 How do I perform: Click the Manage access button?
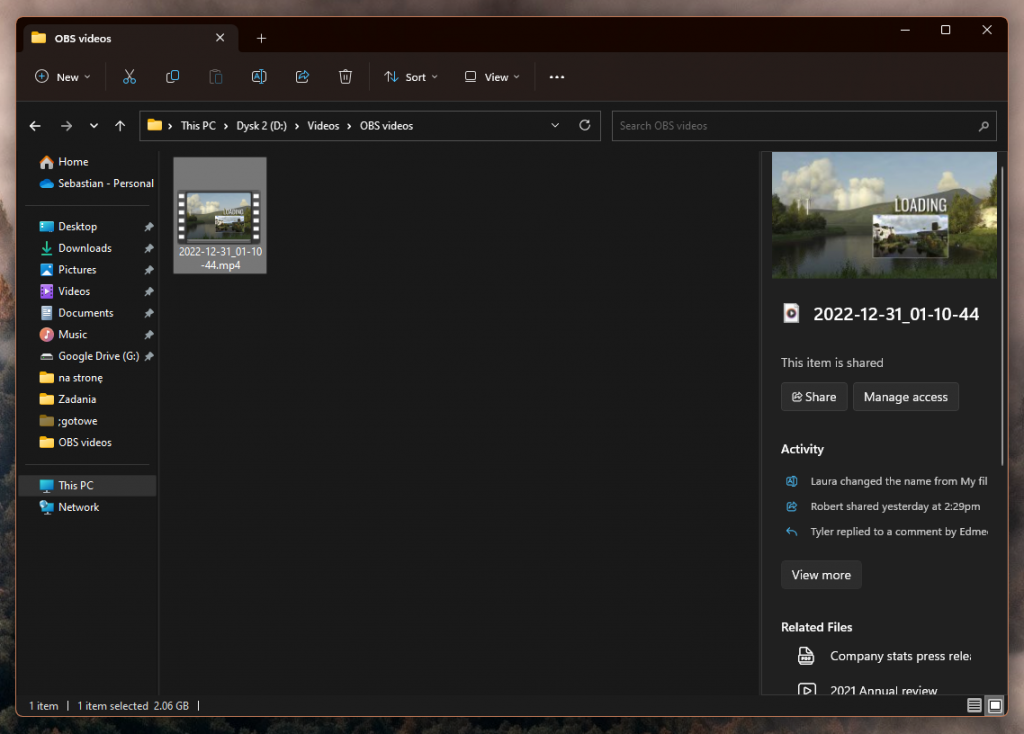905,396
